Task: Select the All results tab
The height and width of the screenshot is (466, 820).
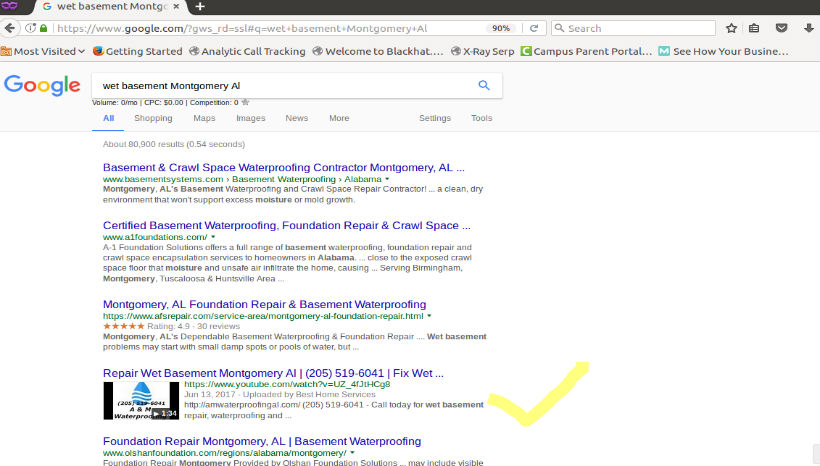Action: [x=108, y=118]
